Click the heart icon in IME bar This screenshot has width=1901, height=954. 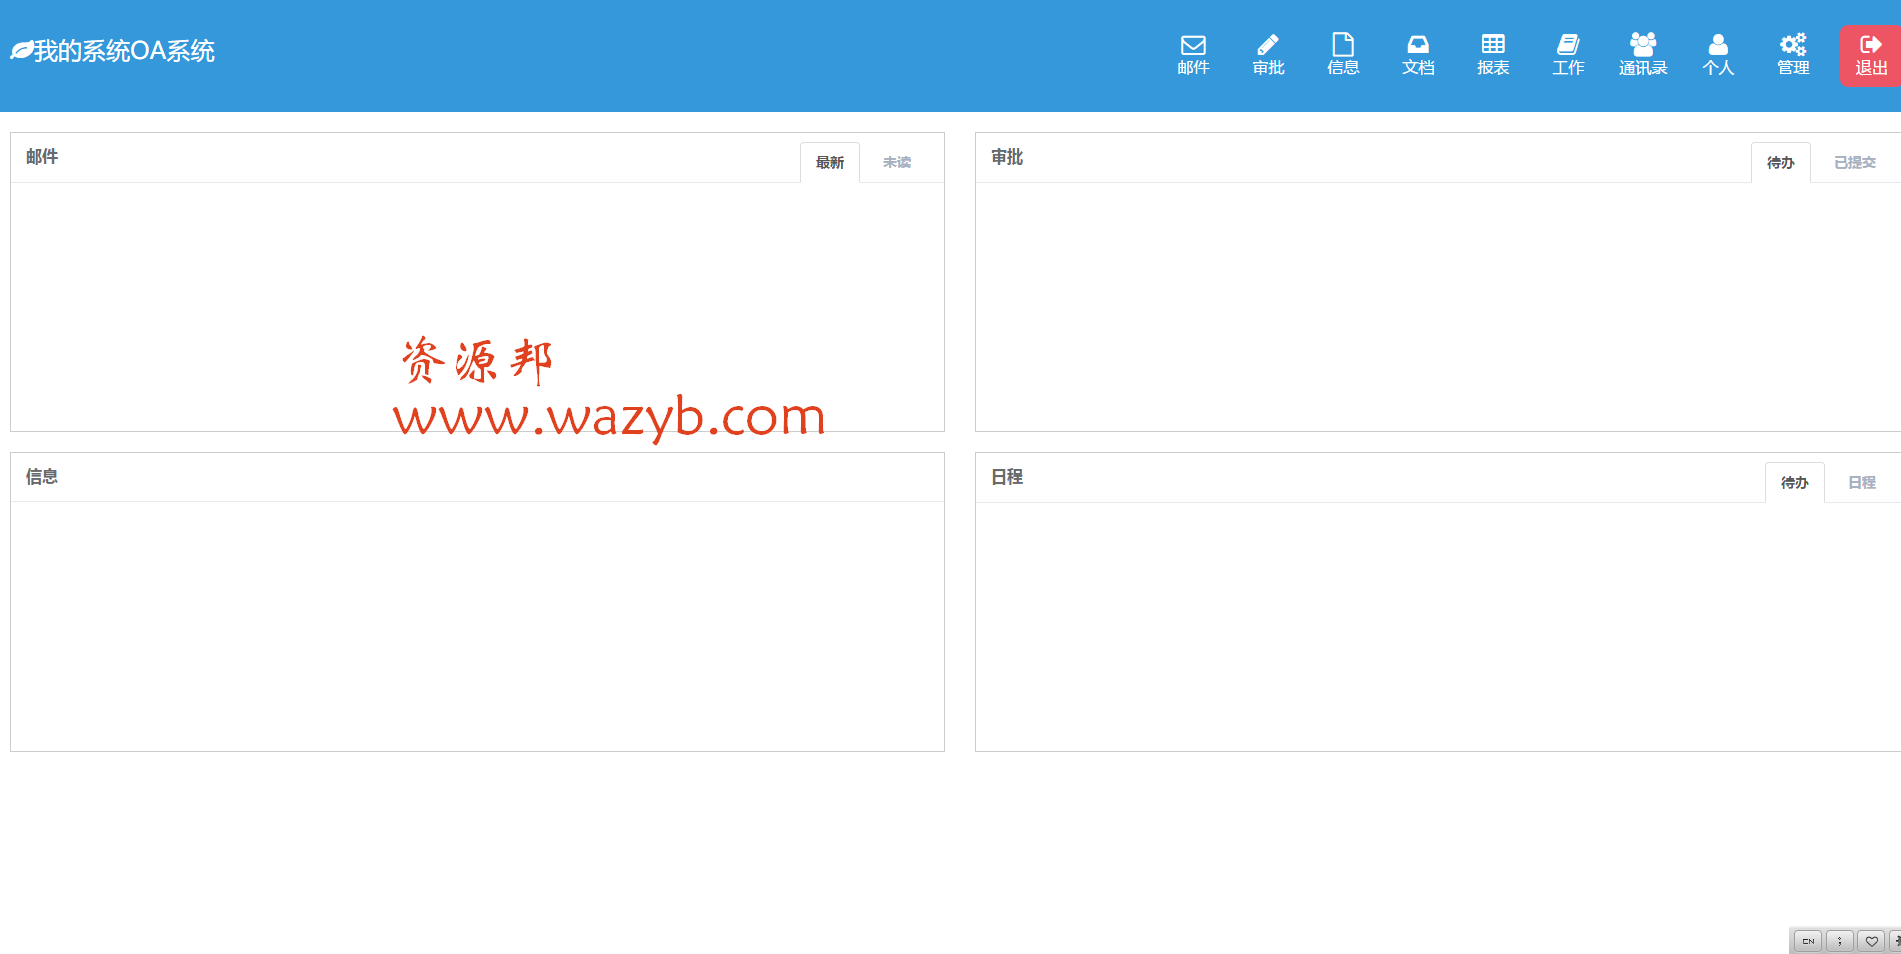pos(1872,941)
